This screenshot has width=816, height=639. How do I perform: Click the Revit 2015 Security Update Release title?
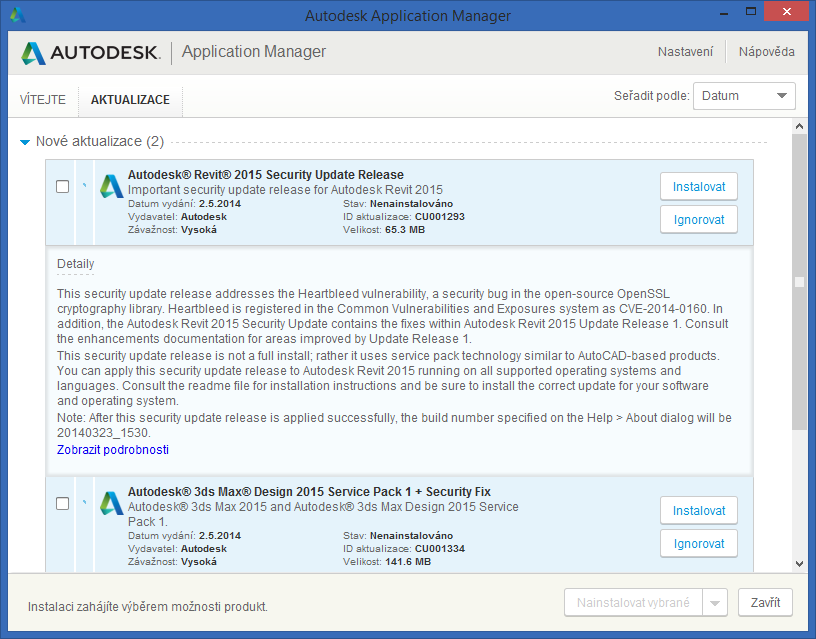click(266, 175)
